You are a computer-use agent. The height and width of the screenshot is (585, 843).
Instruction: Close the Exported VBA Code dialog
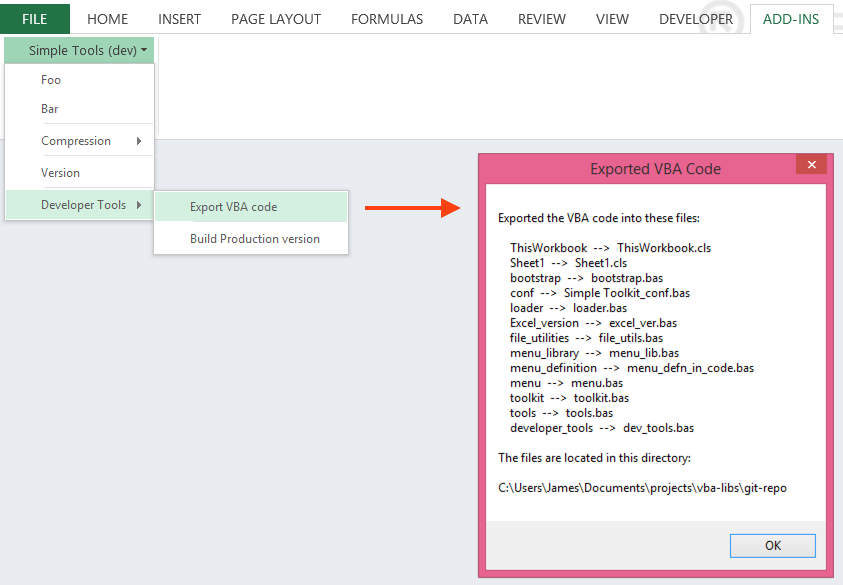[x=811, y=164]
